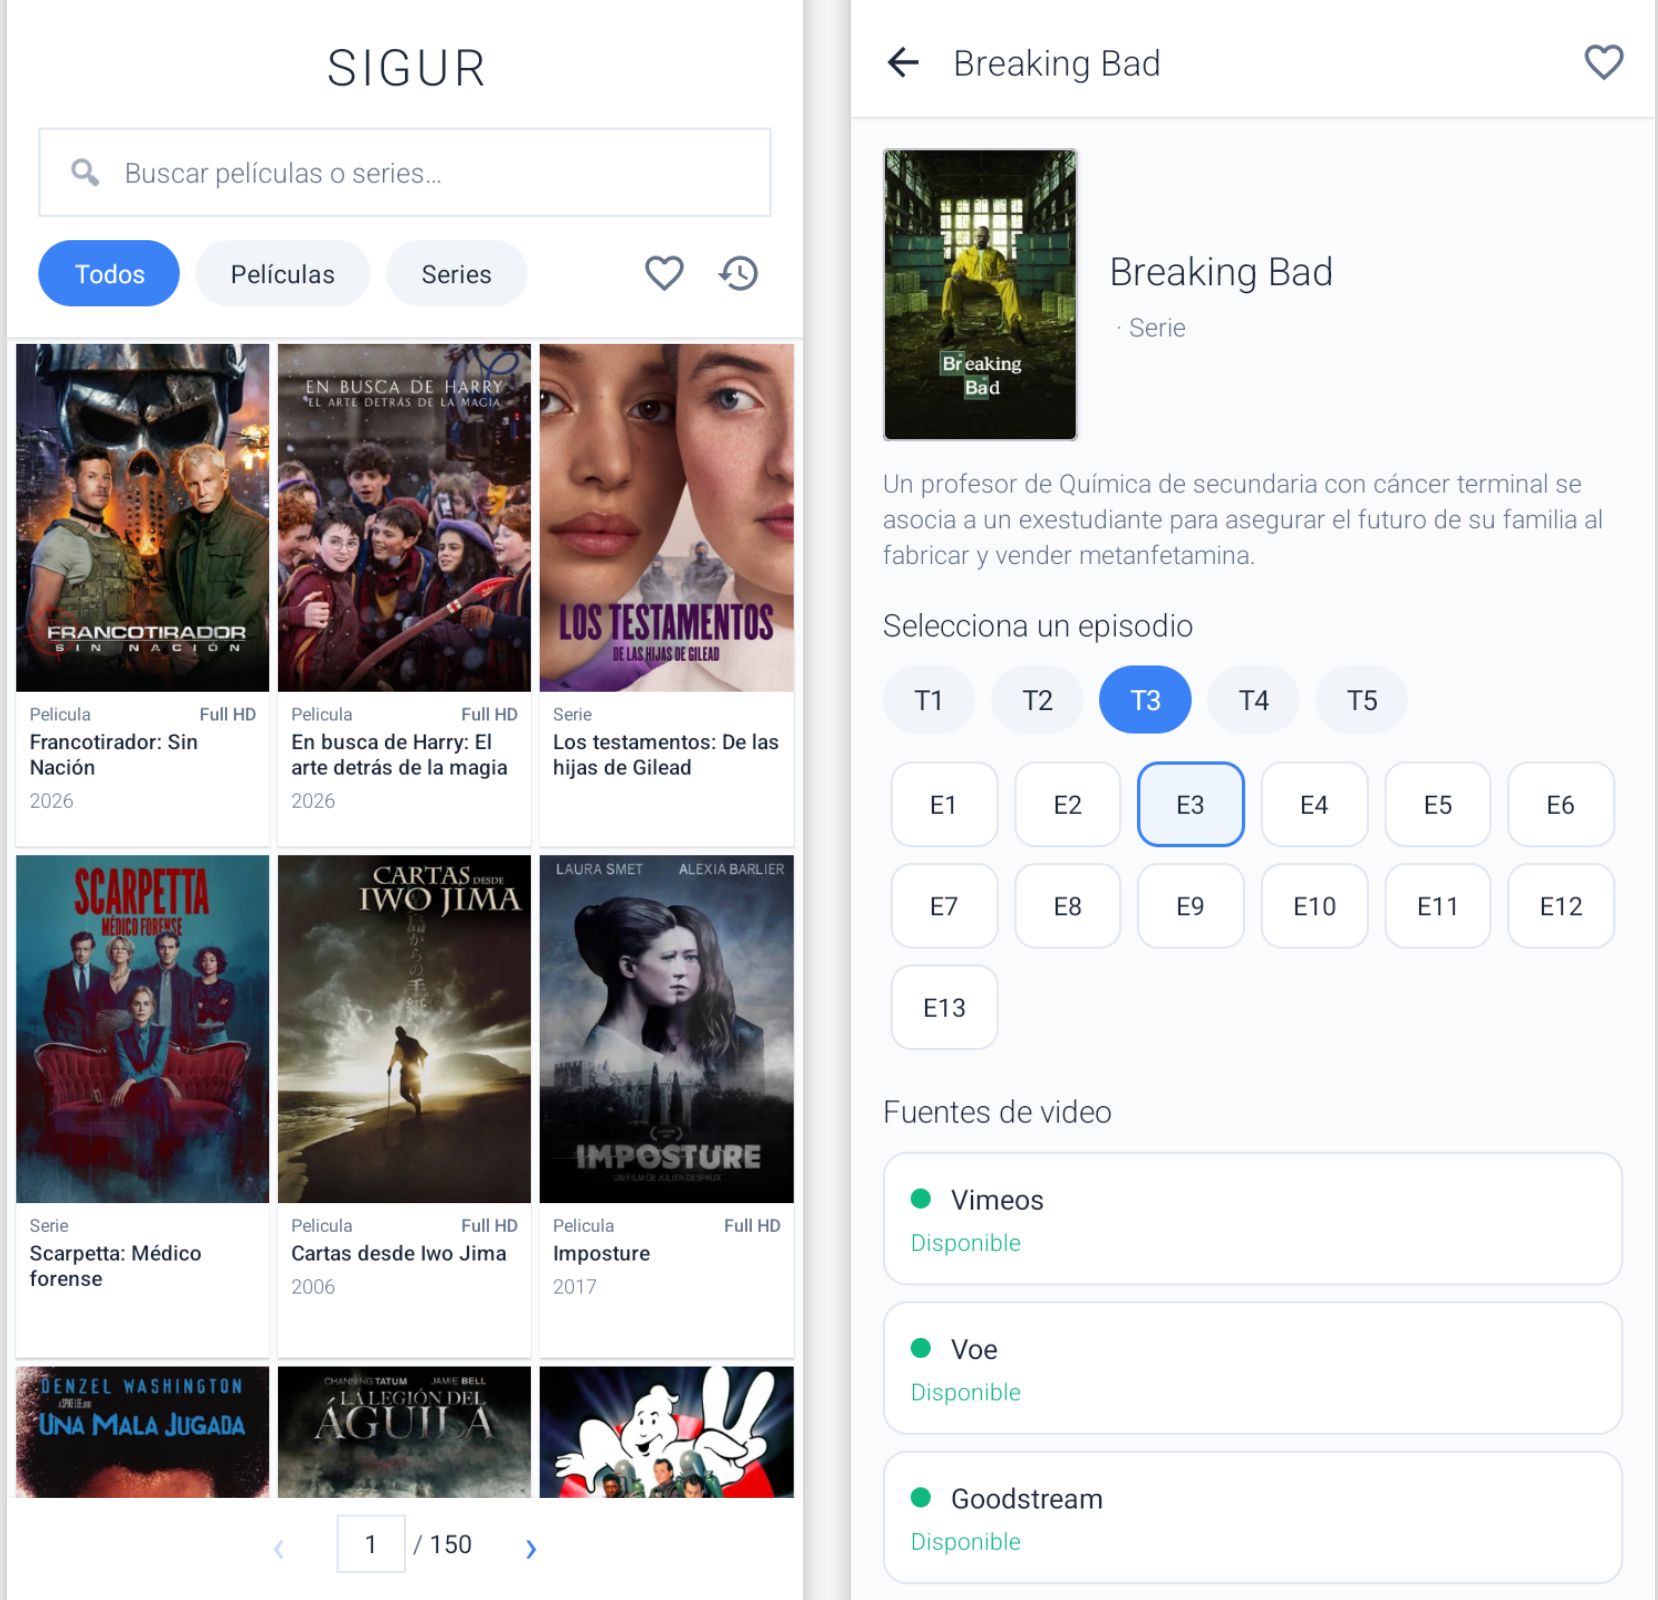Select the Voe video source
The height and width of the screenshot is (1600, 1658).
pos(1252,1368)
